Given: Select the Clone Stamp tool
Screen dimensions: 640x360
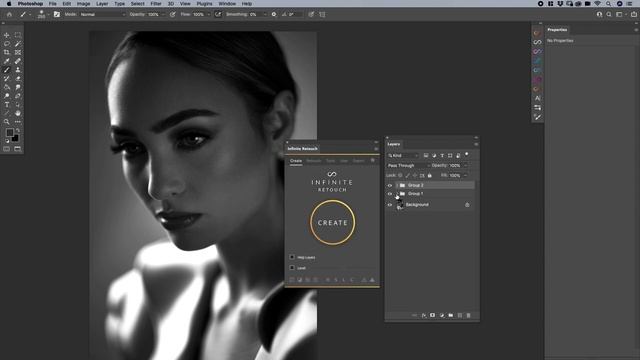Looking at the screenshot, I should [x=18, y=70].
